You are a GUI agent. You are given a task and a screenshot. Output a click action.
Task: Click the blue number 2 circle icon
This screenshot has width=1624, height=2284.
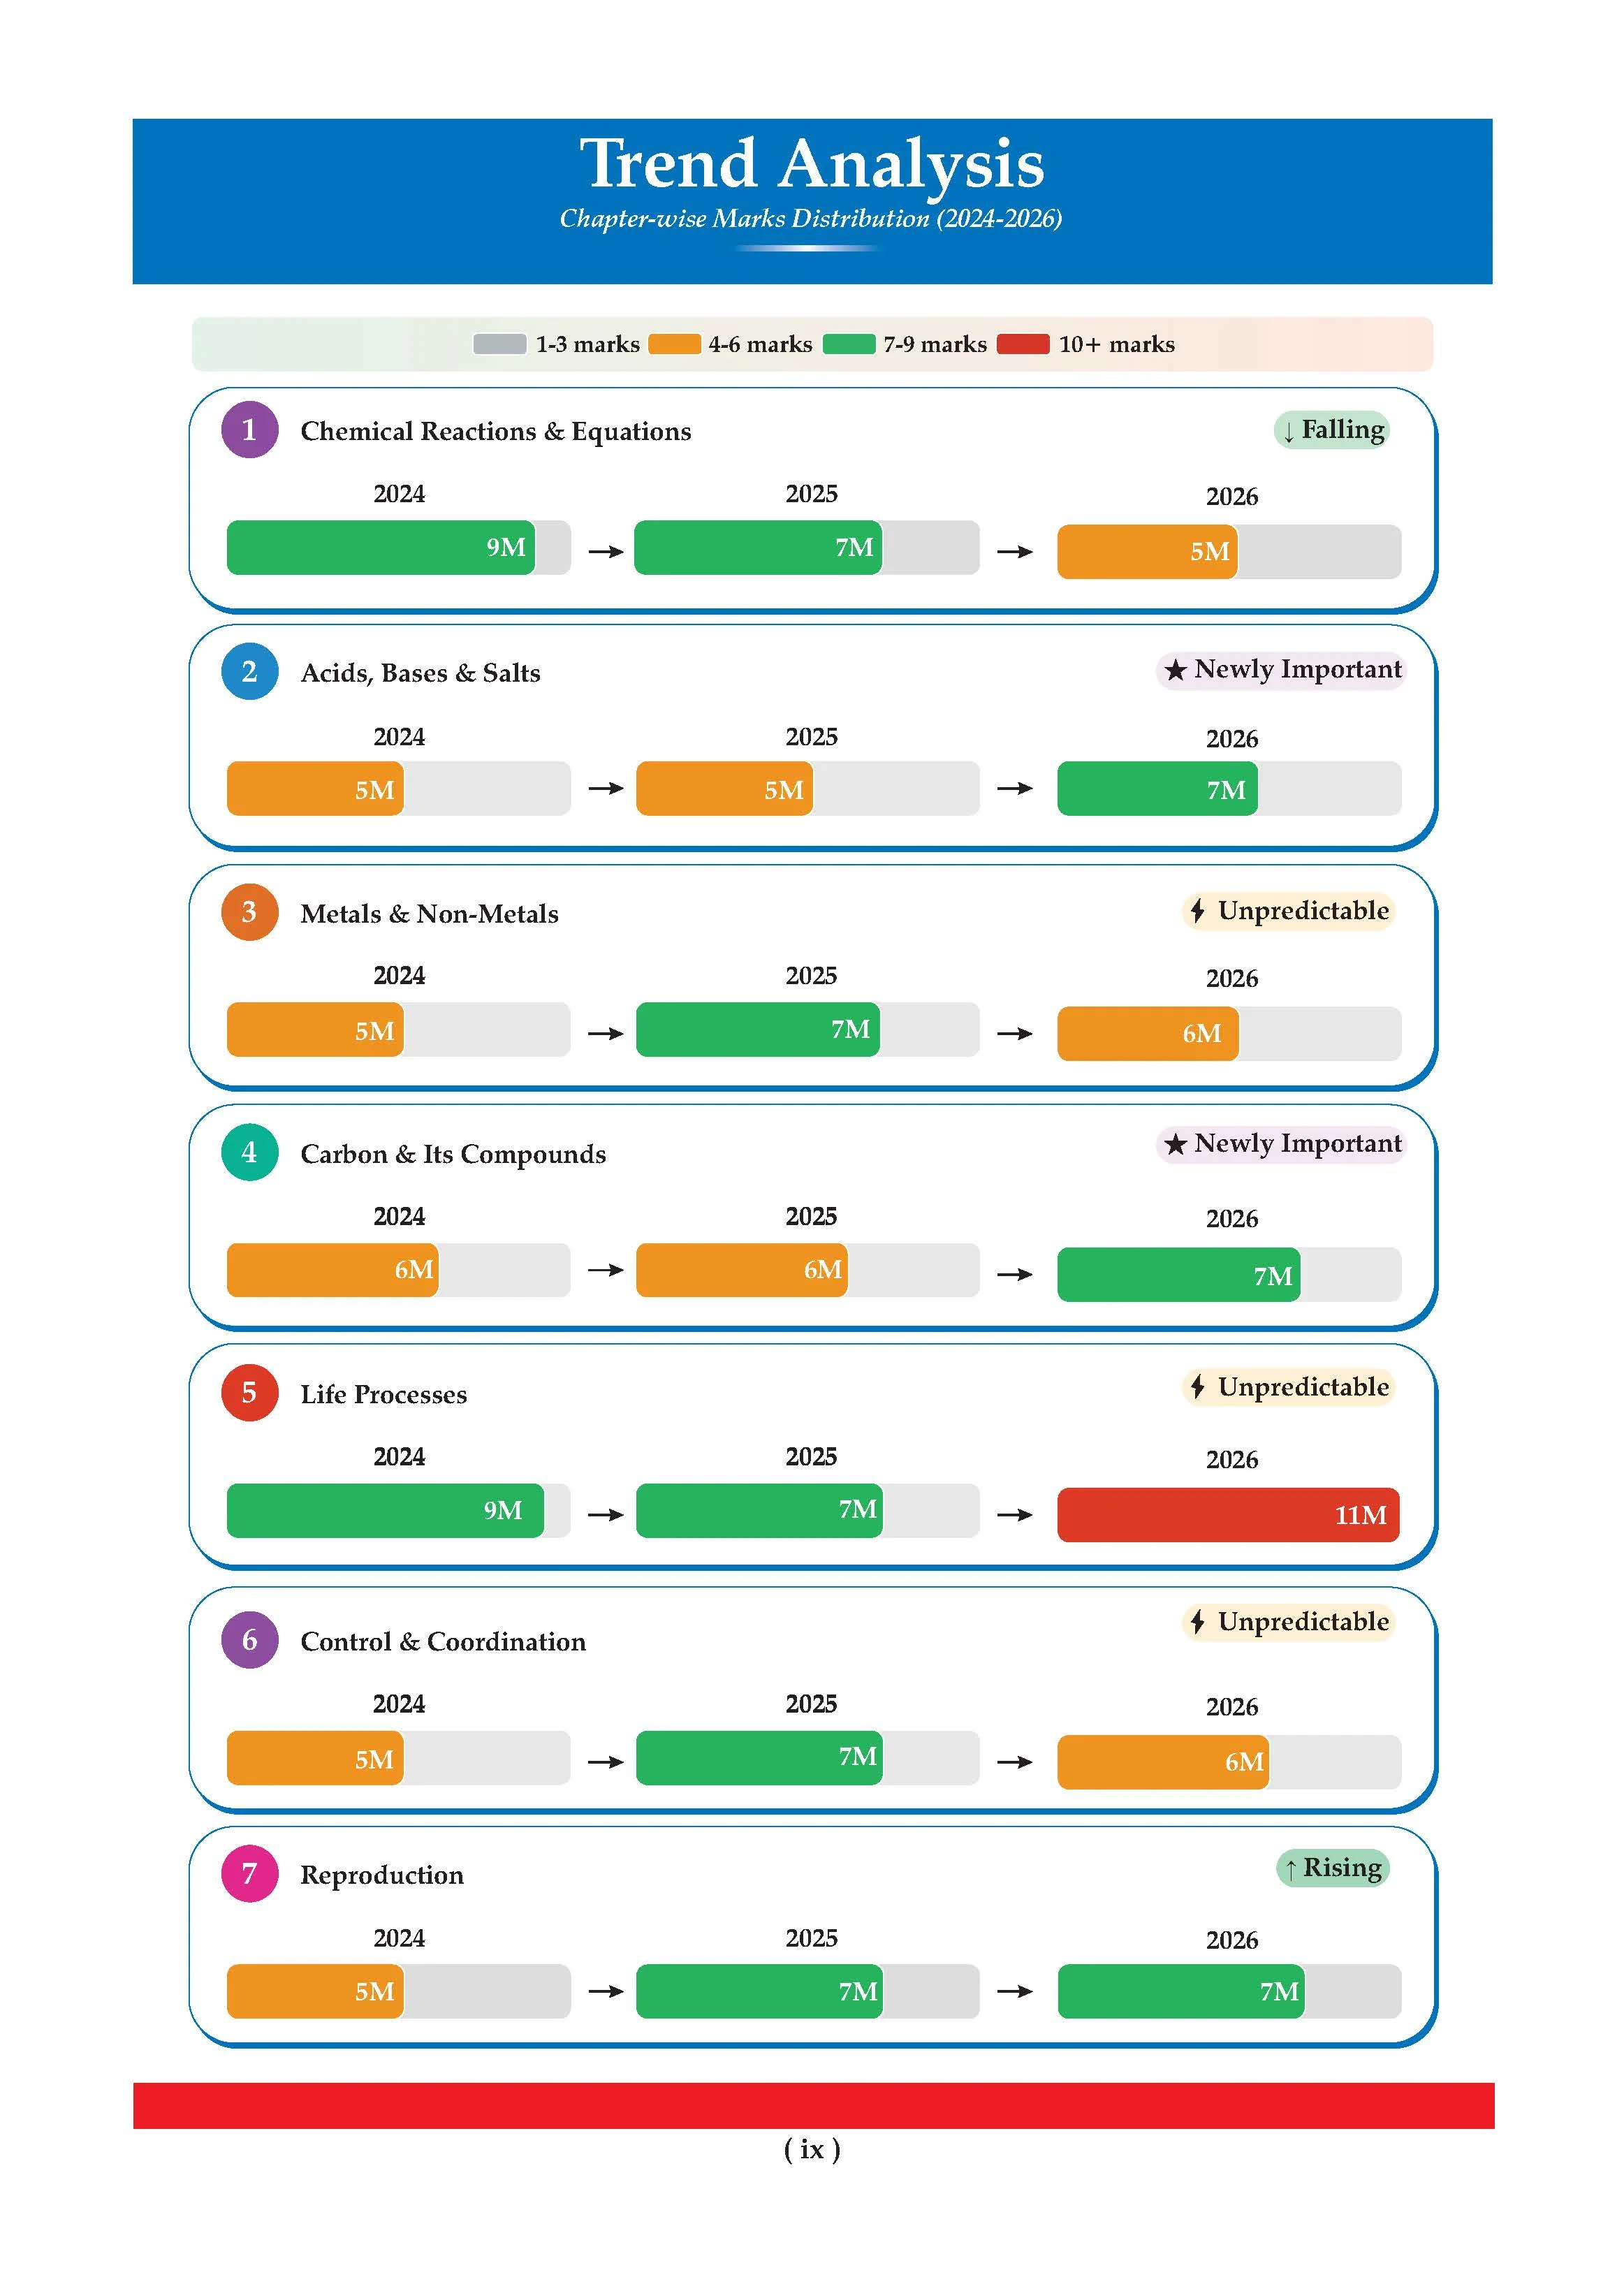pos(249,671)
